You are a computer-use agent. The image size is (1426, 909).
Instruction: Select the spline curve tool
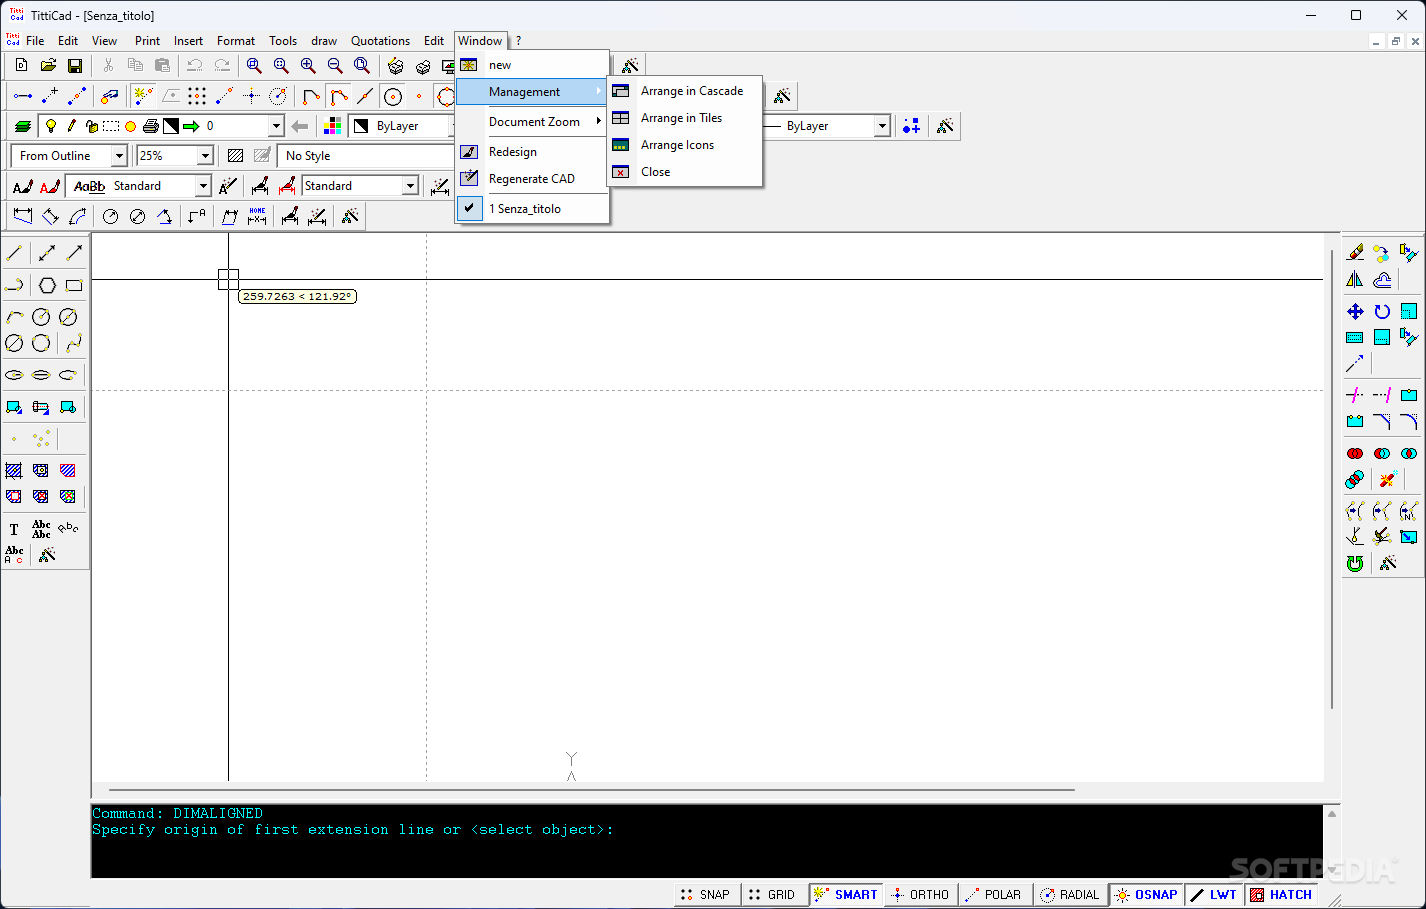pos(74,343)
